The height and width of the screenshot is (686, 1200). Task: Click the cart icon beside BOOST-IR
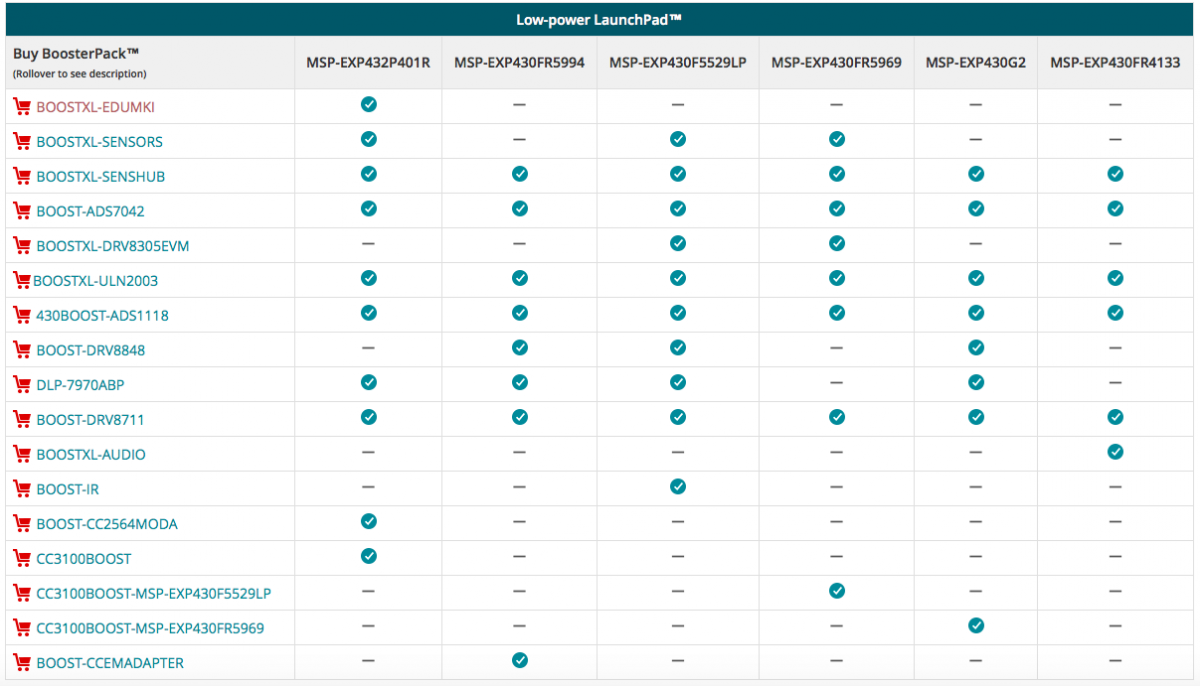pyautogui.click(x=21, y=489)
